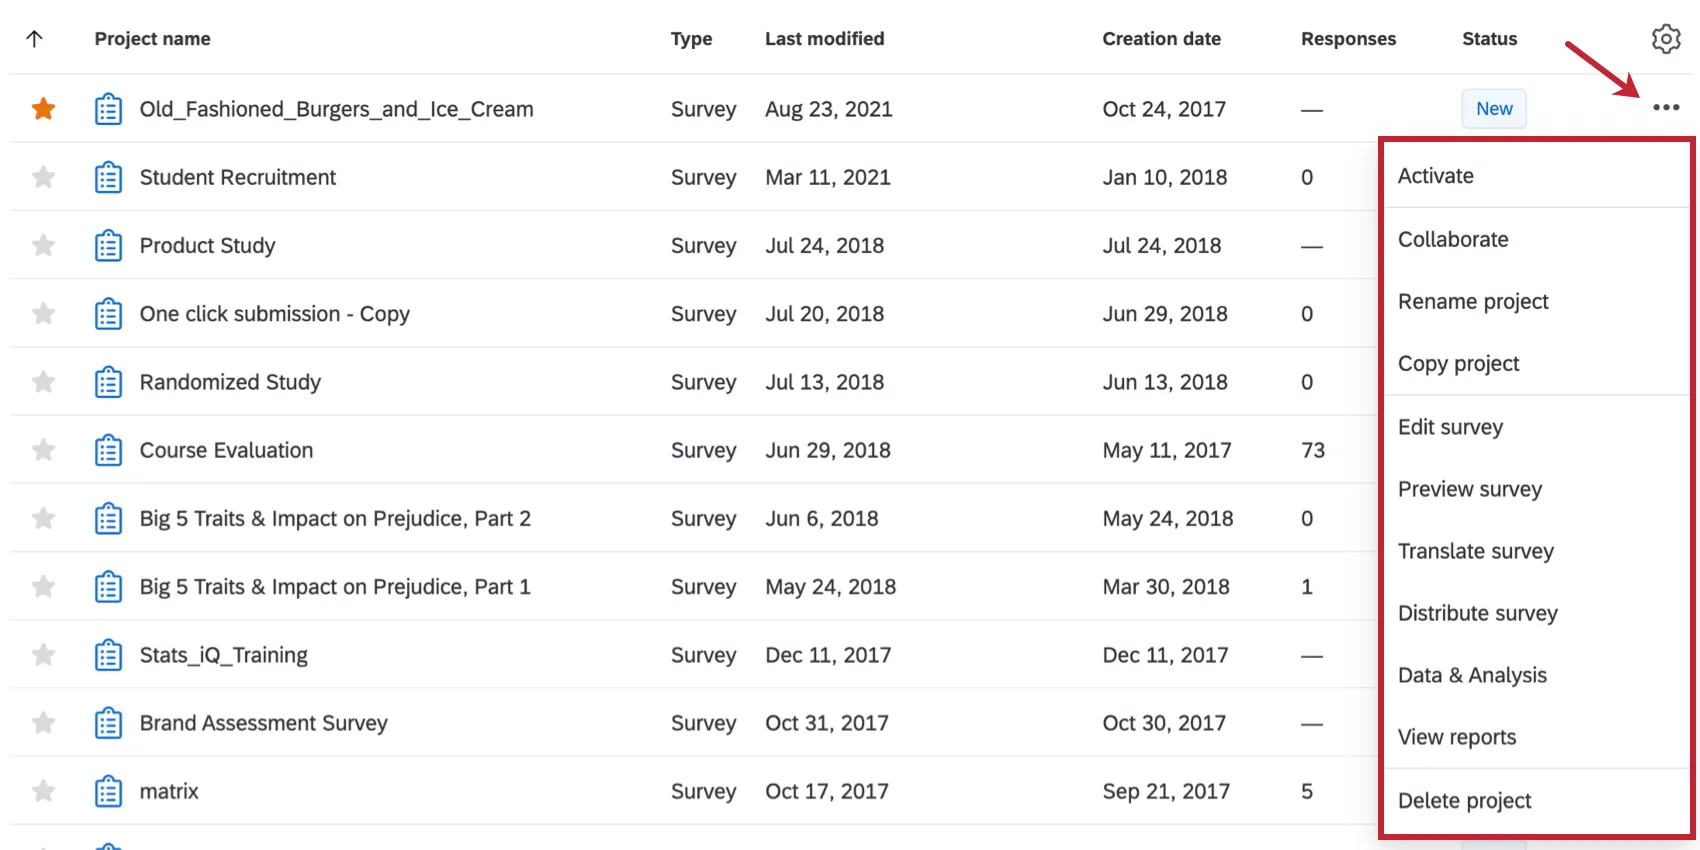This screenshot has width=1700, height=850.
Task: Open the survey icon next to Course Evaluation
Action: coord(108,450)
